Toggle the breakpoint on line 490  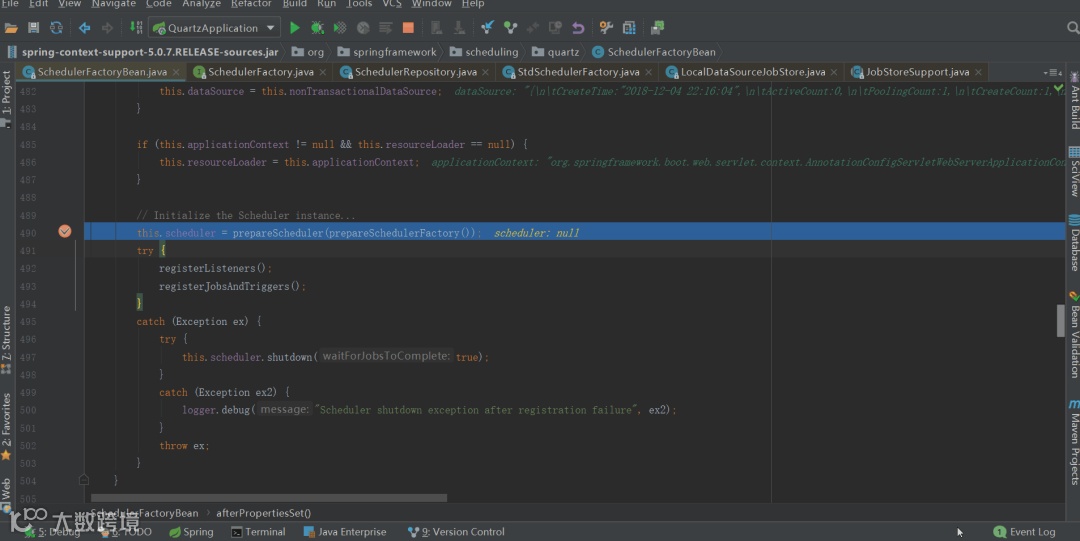[65, 232]
